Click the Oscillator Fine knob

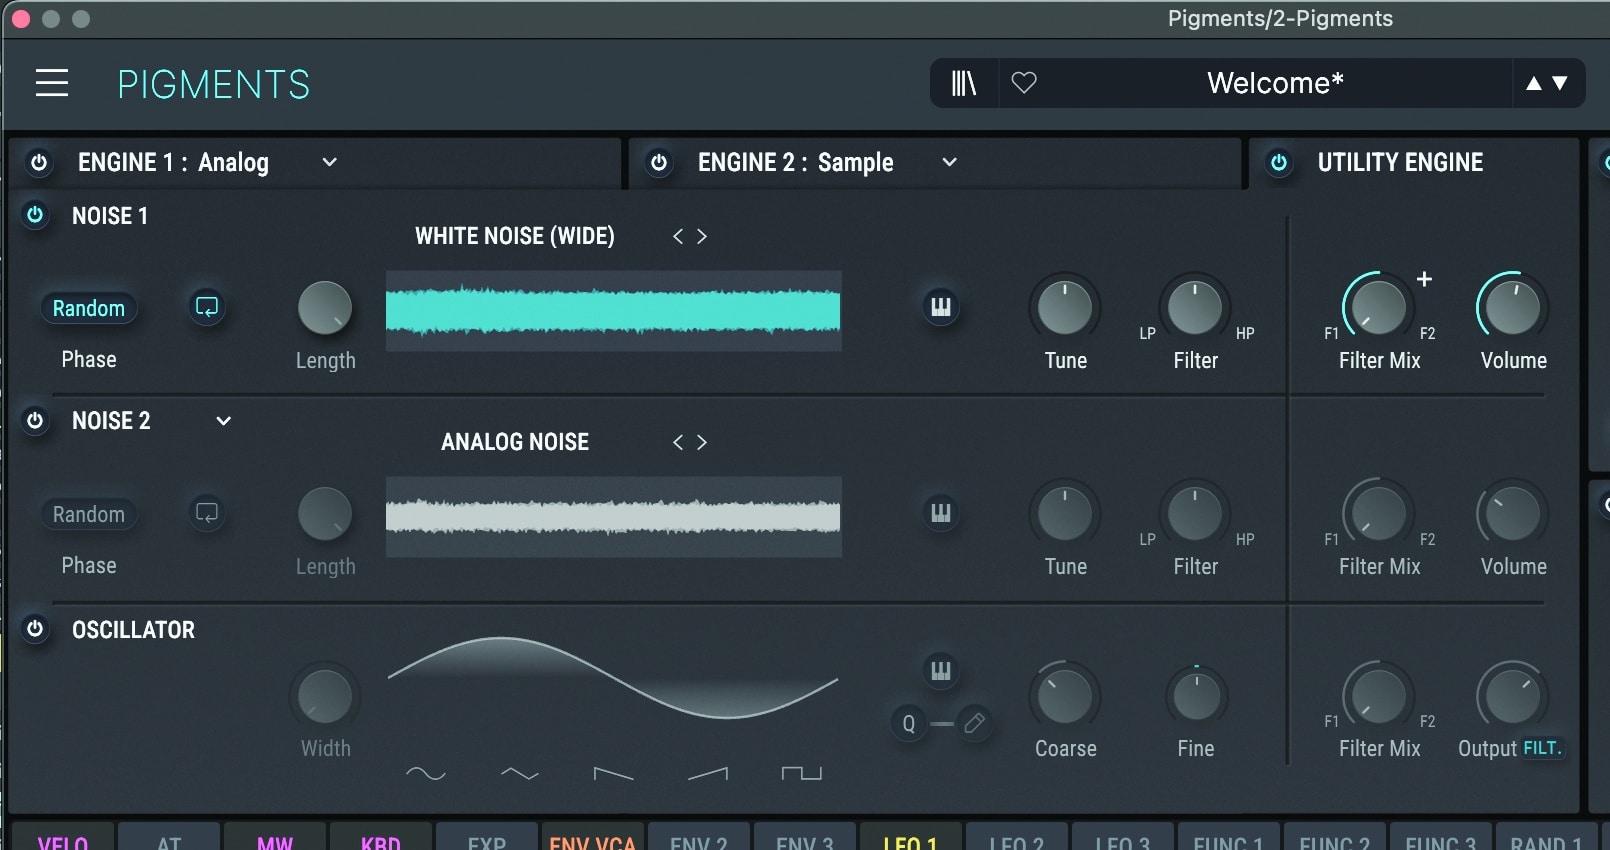pyautogui.click(x=1195, y=696)
